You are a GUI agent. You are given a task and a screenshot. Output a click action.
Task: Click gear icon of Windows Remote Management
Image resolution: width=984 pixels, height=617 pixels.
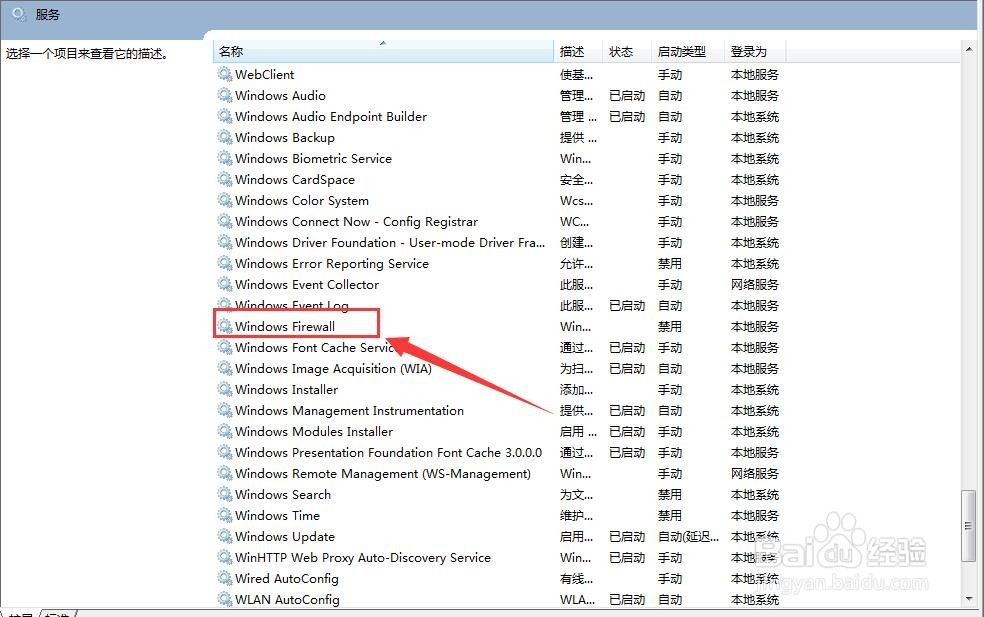225,473
